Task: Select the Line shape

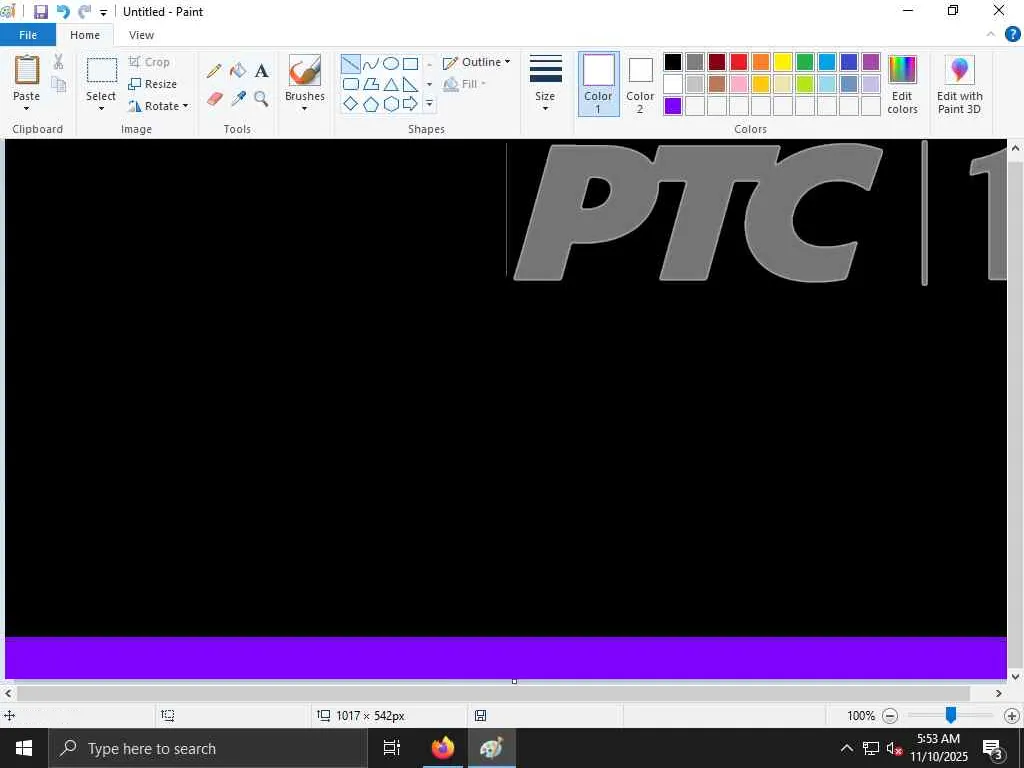Action: point(351,64)
